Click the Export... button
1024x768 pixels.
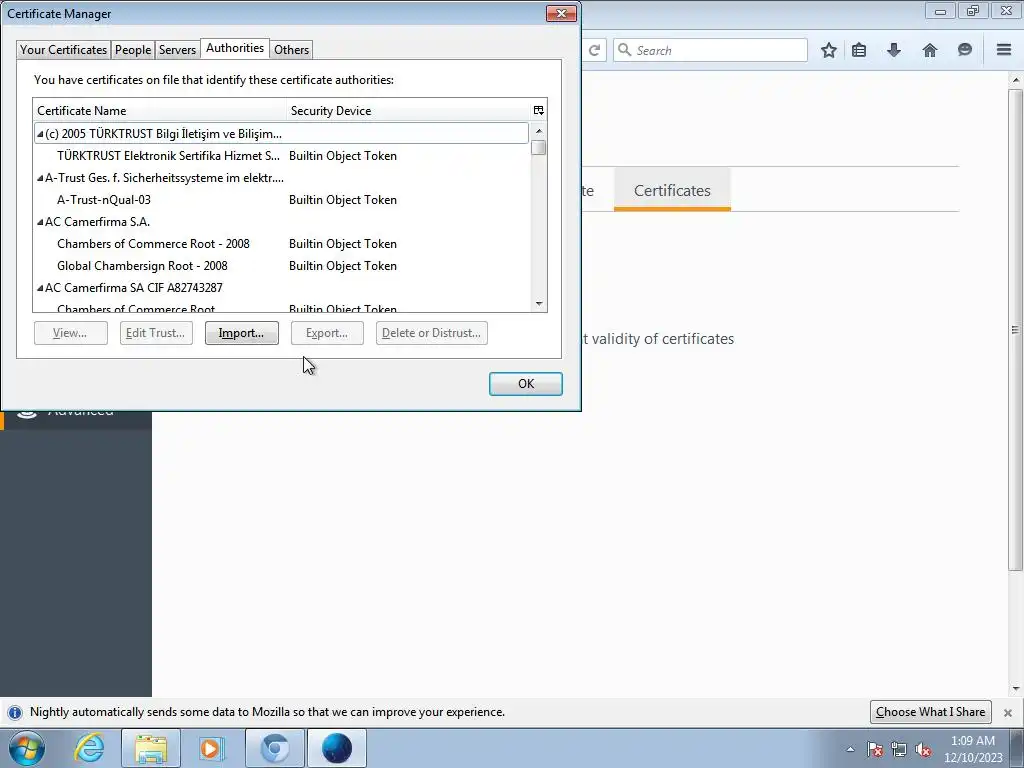pyautogui.click(x=327, y=333)
